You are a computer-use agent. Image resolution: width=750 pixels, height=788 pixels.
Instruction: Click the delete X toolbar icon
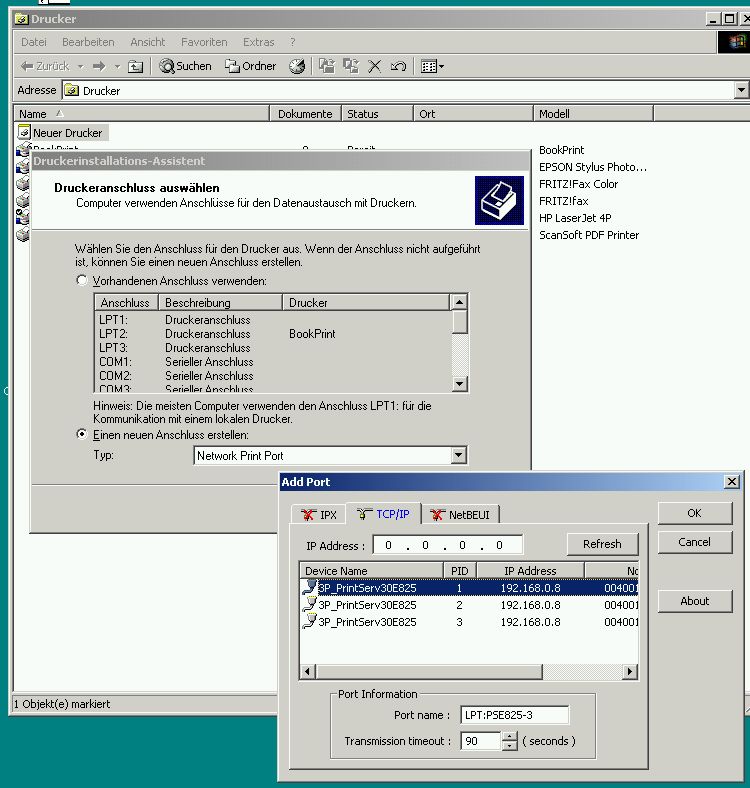375,66
